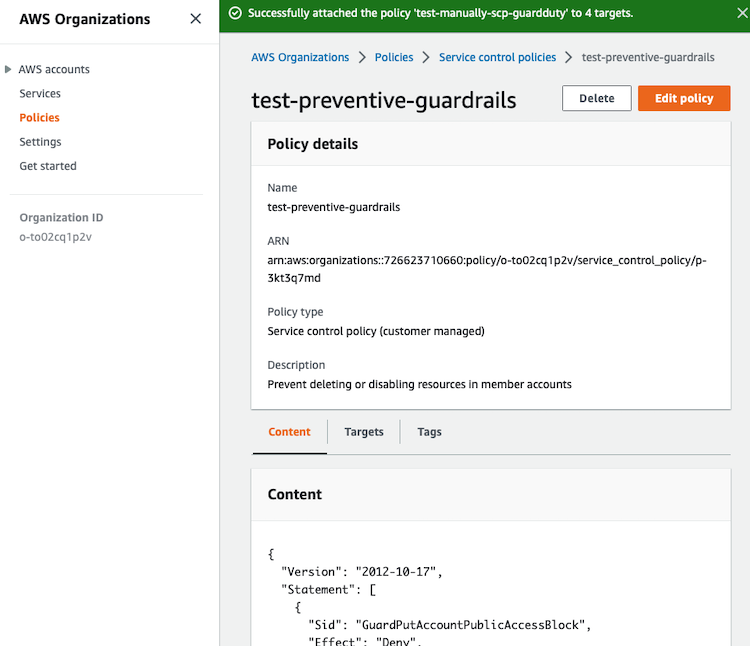Click the Content section heading
Image resolution: width=750 pixels, height=646 pixels.
pos(295,494)
